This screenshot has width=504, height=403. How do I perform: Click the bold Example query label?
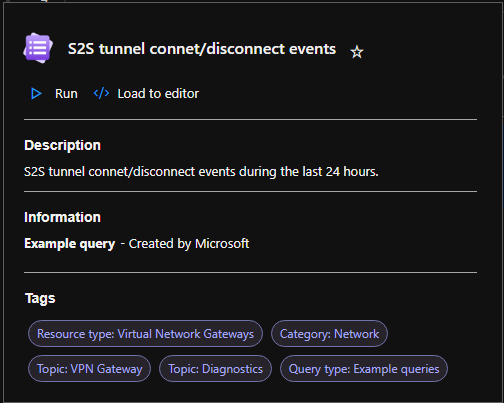pyautogui.click(x=70, y=244)
